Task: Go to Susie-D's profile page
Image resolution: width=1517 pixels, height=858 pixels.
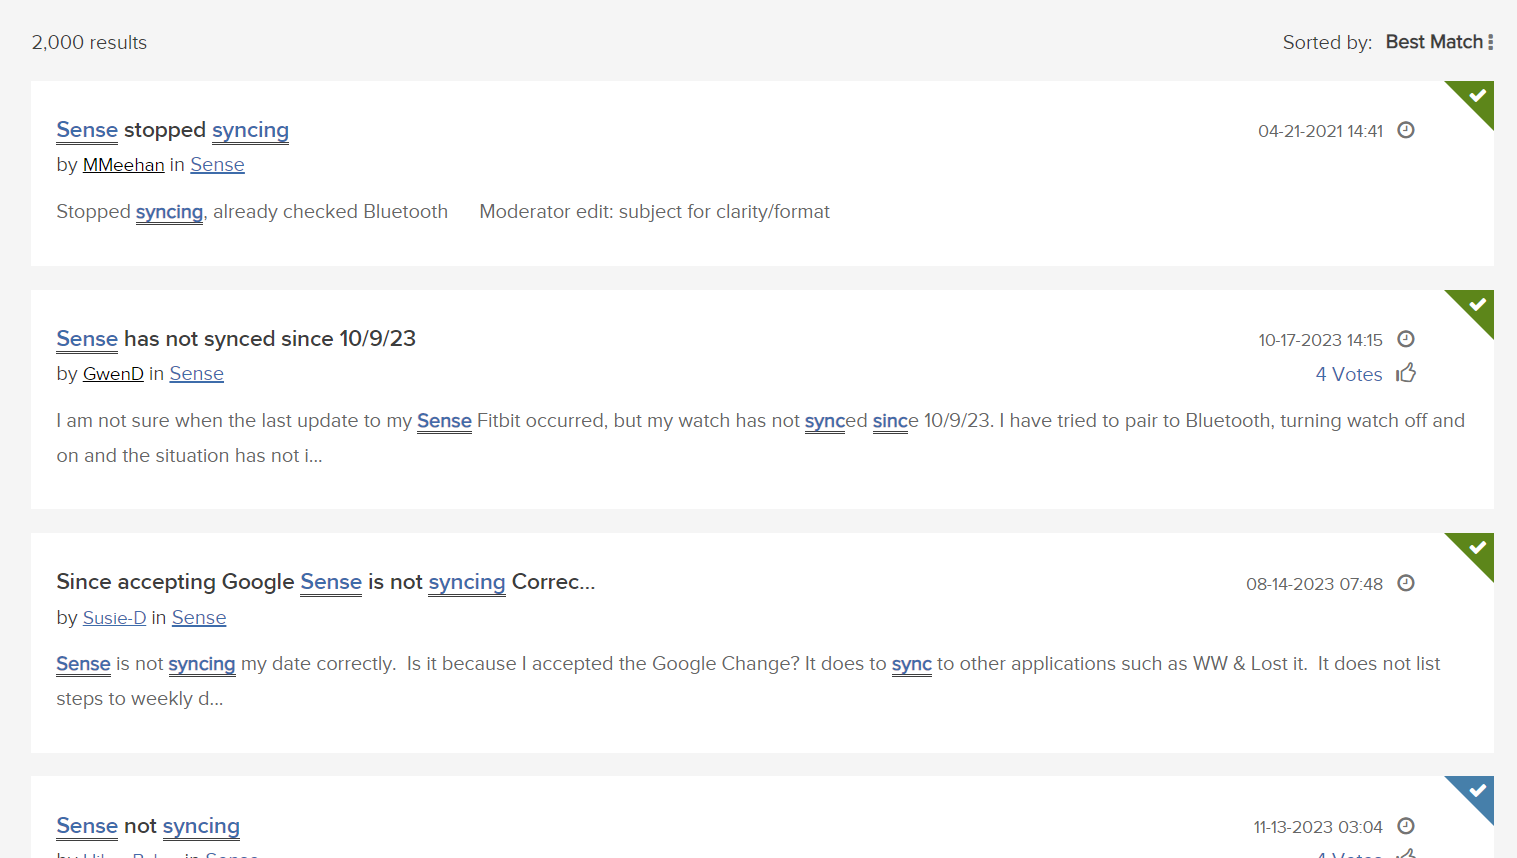Action: (114, 618)
